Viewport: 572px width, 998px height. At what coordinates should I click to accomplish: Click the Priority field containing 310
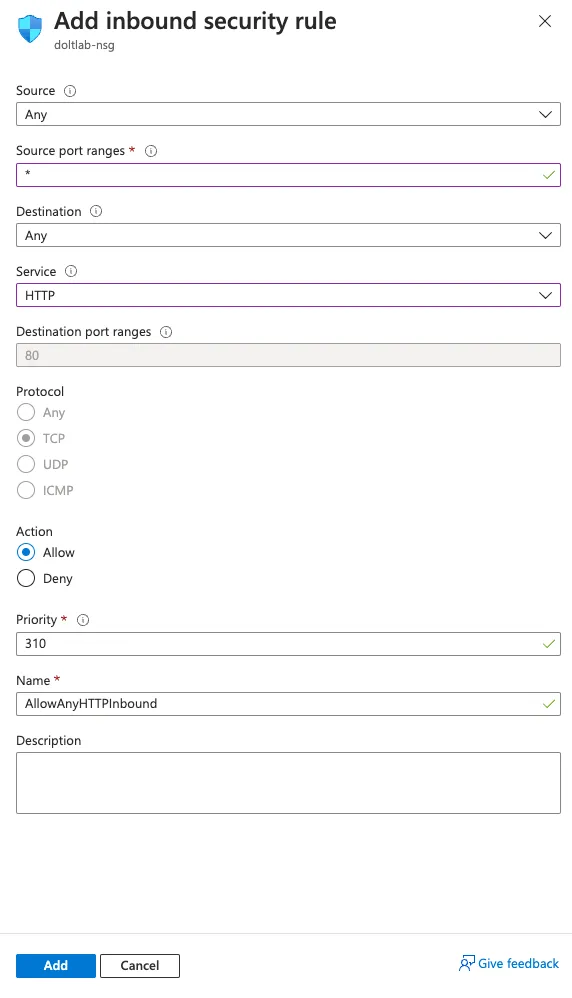pos(288,643)
